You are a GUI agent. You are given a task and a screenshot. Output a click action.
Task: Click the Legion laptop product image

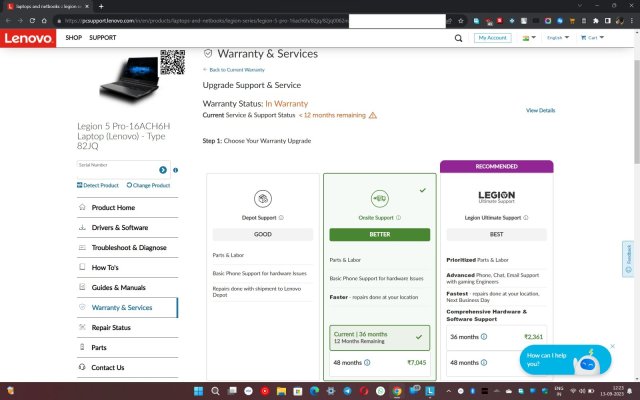point(130,78)
